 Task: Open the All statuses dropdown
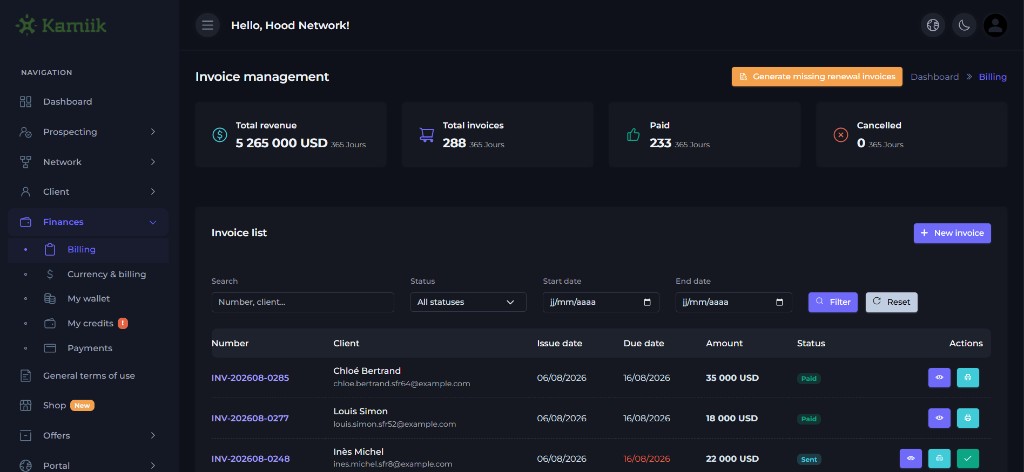point(468,302)
